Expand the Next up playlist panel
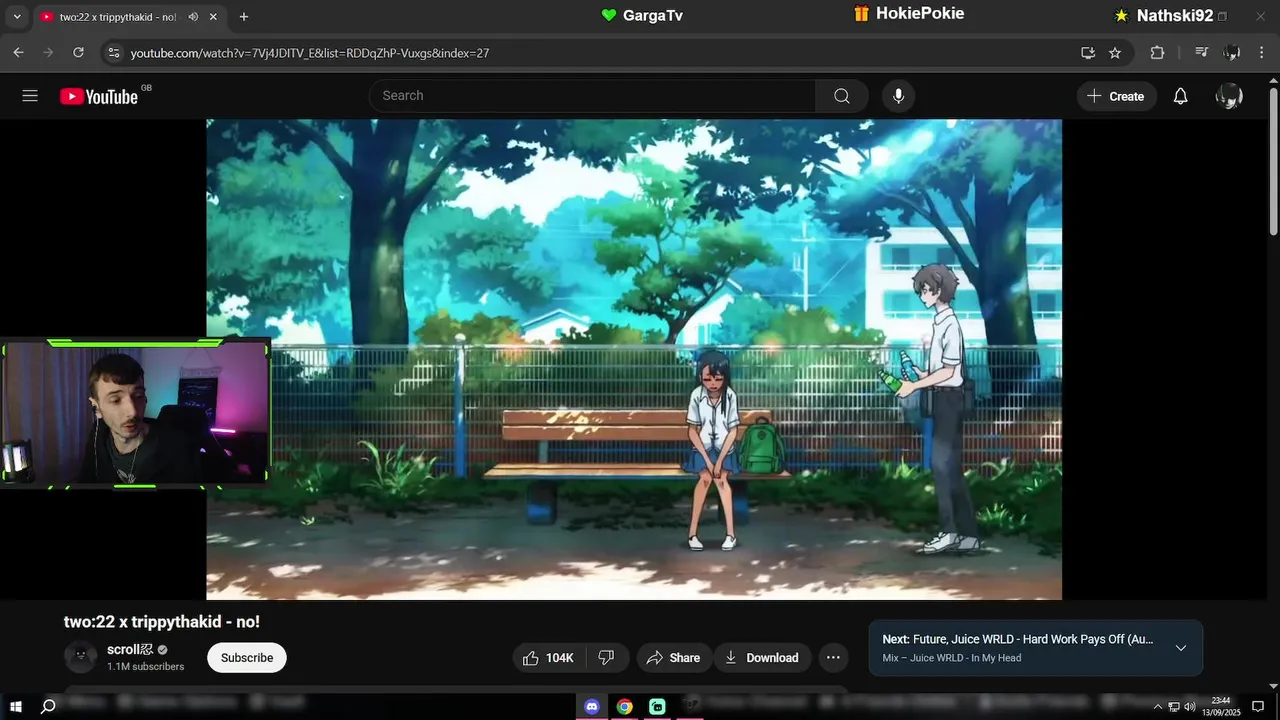Viewport: 1280px width, 720px height. [1180, 648]
